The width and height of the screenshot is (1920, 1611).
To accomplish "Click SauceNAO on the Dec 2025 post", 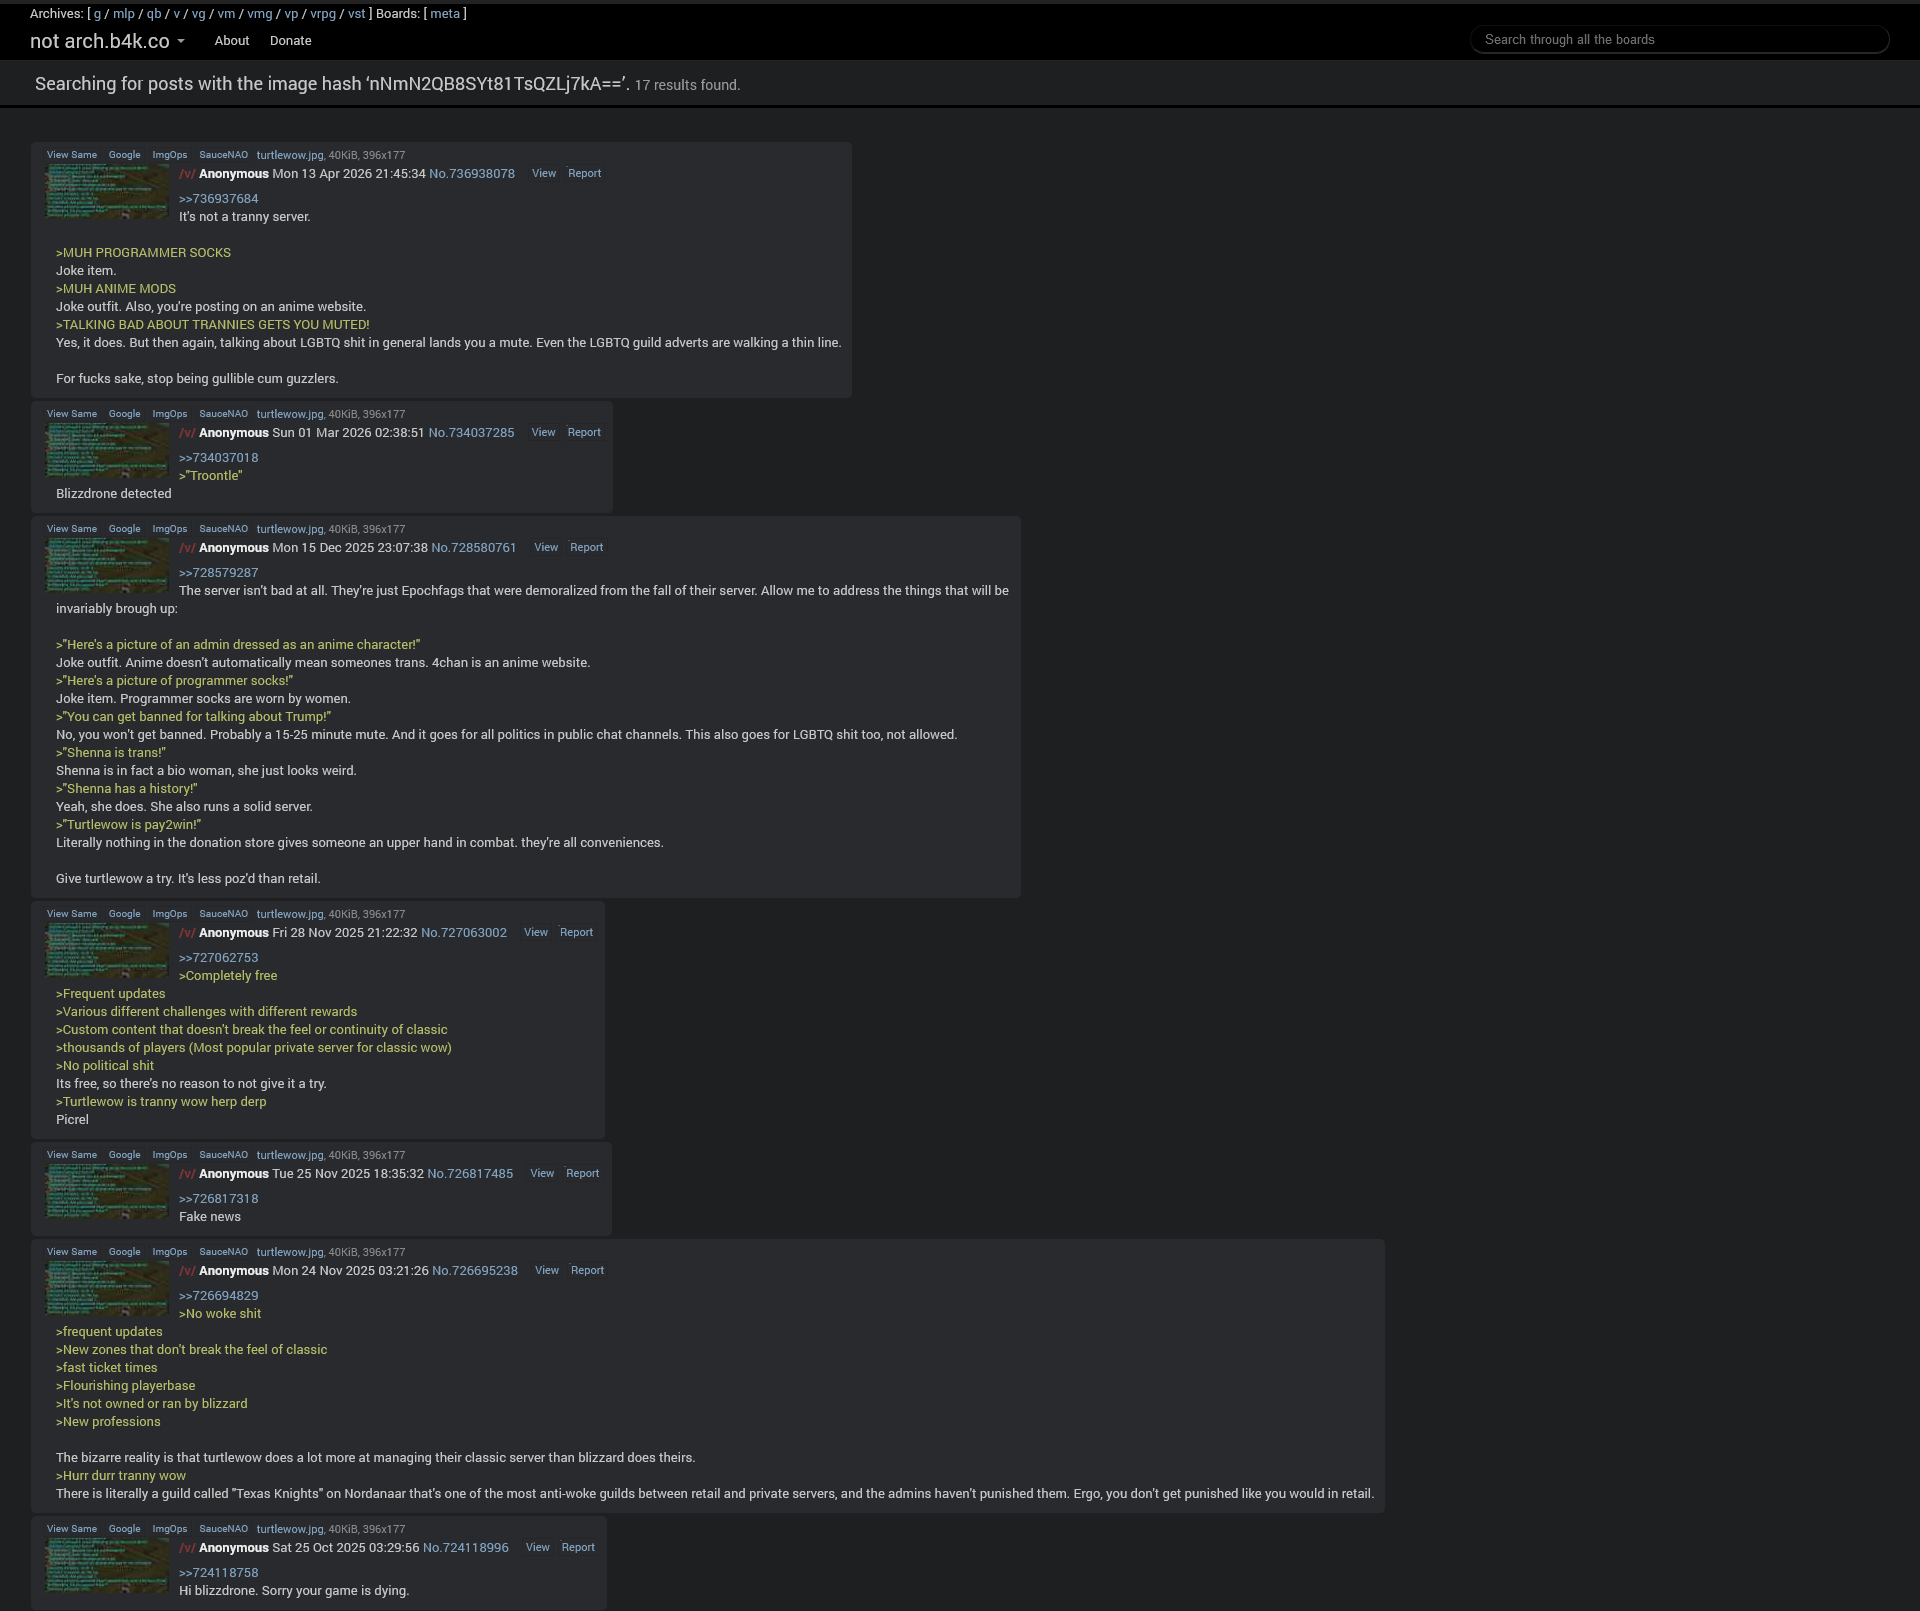I will (x=223, y=529).
